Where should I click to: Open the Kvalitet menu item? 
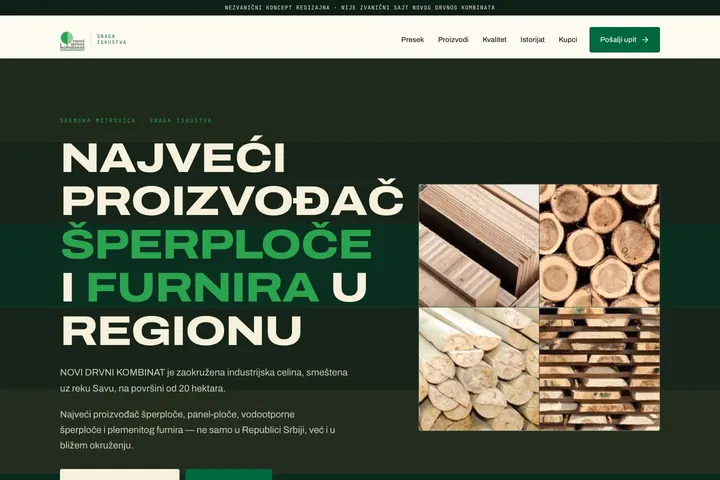[x=494, y=40]
